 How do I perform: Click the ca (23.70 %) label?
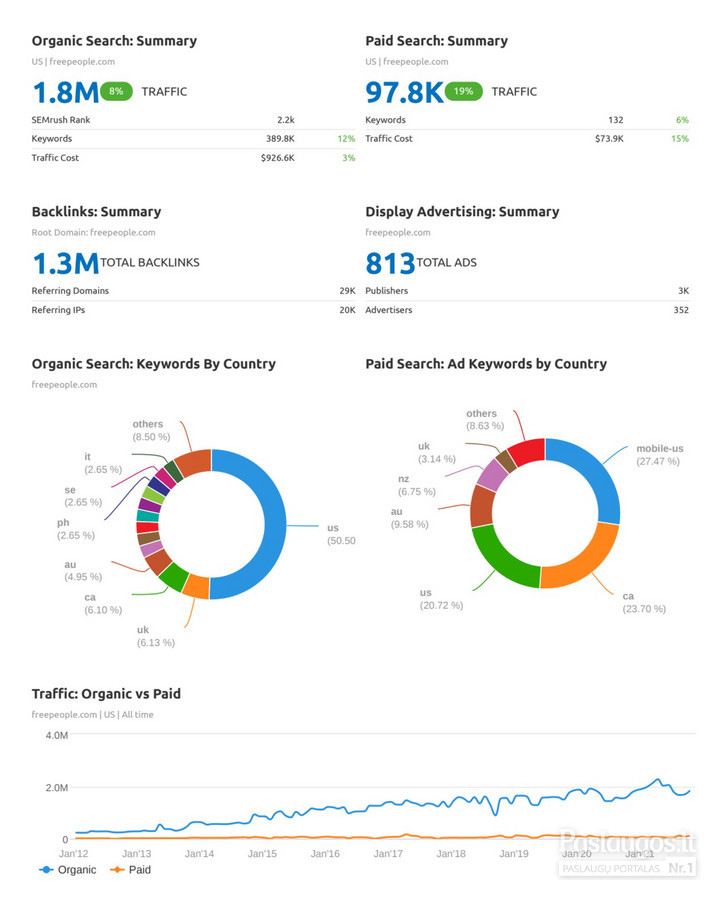(x=644, y=603)
